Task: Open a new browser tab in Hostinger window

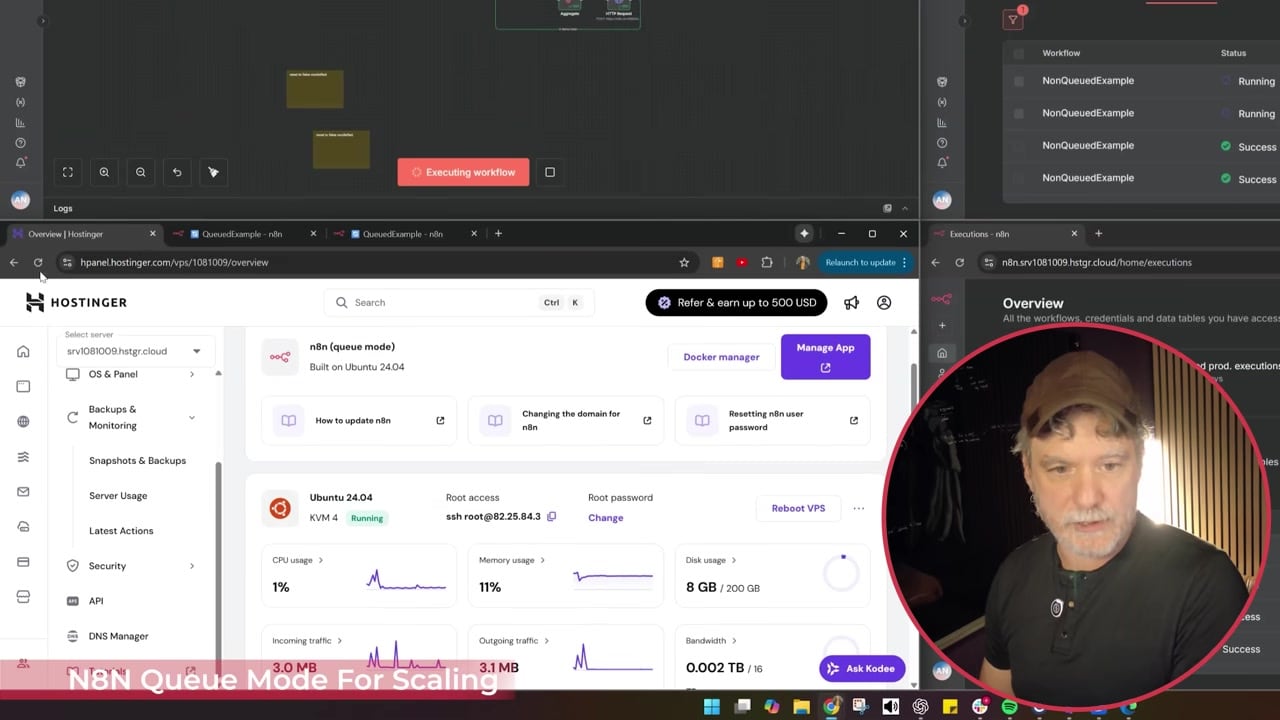Action: [498, 234]
